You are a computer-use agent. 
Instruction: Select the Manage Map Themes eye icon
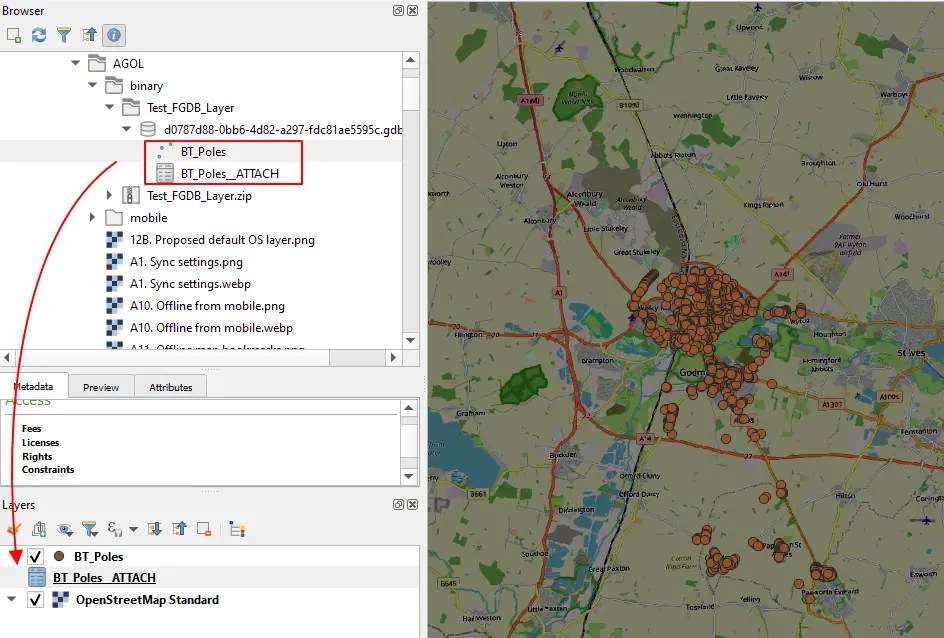pyautogui.click(x=64, y=528)
